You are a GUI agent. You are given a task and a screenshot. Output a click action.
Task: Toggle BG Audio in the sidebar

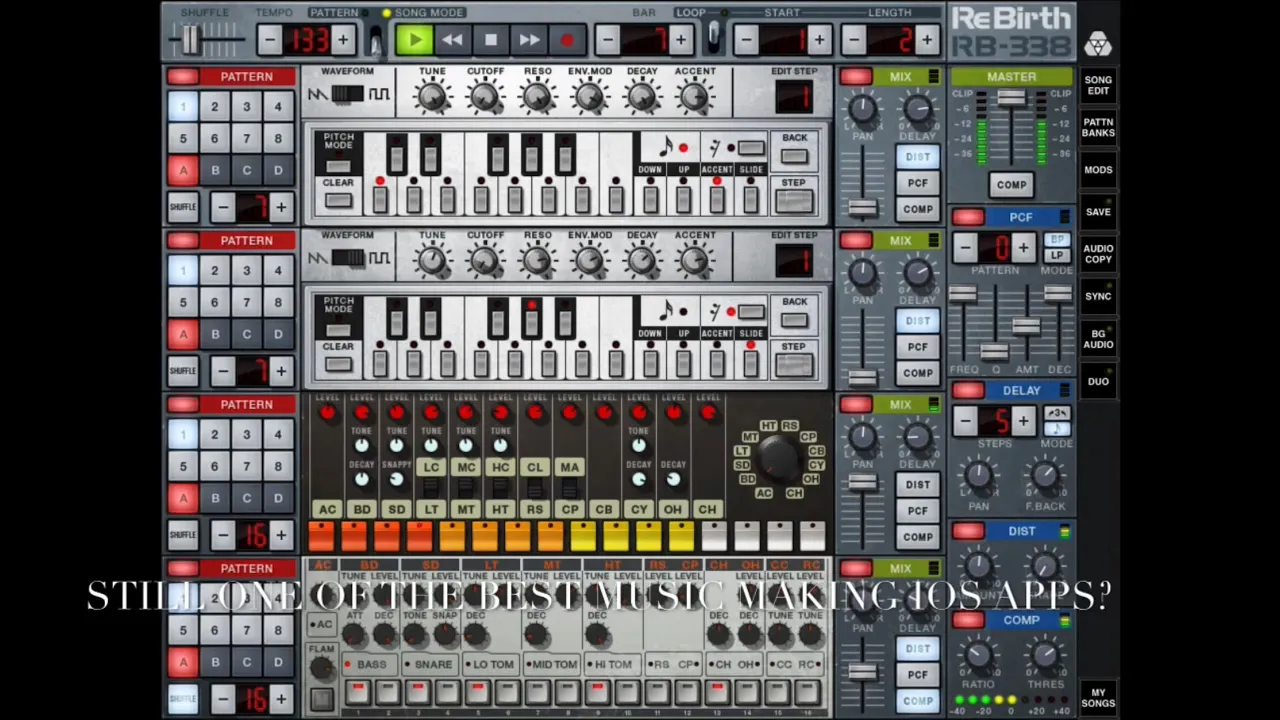(x=1098, y=339)
